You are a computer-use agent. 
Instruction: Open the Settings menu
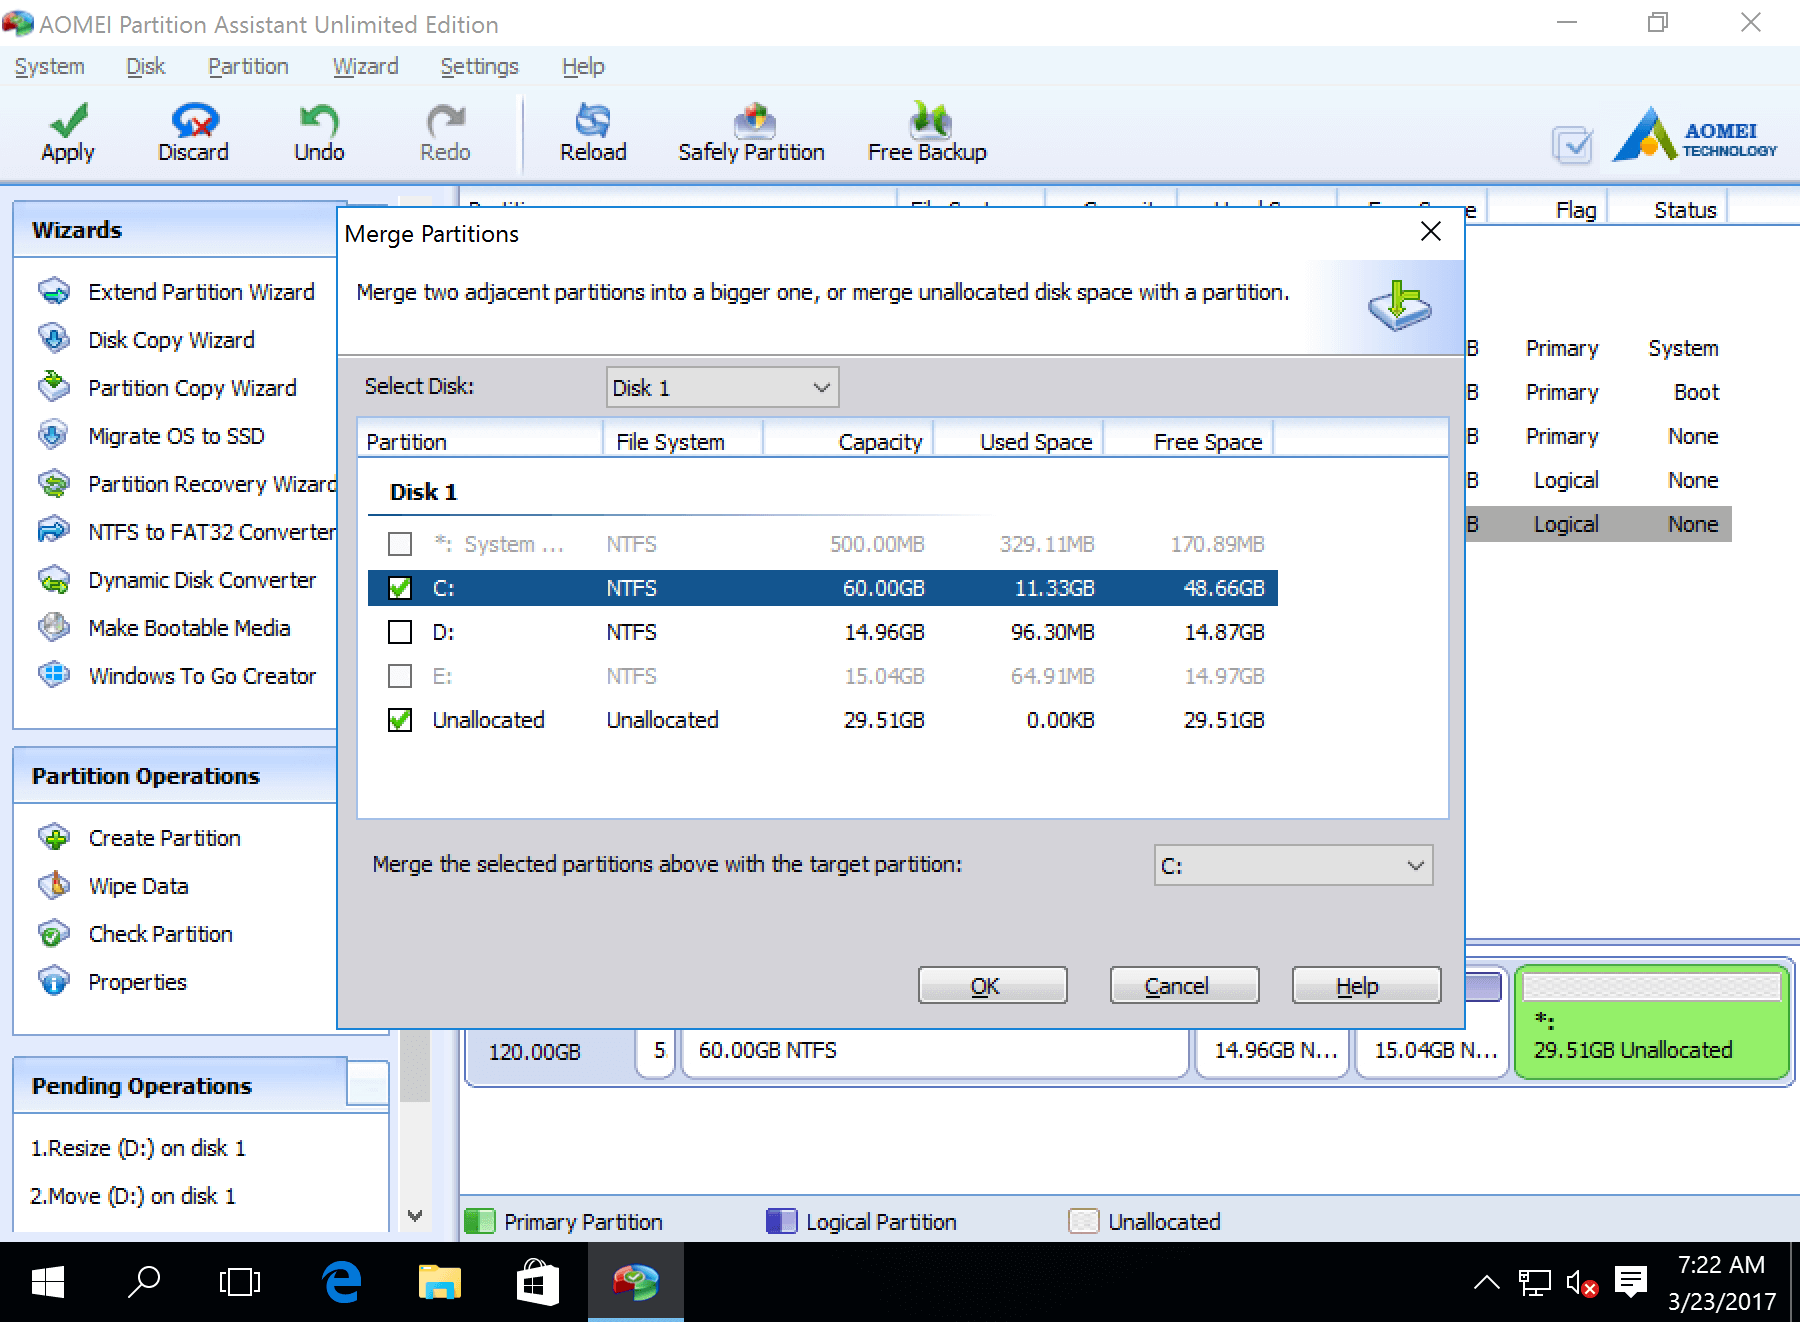point(479,67)
